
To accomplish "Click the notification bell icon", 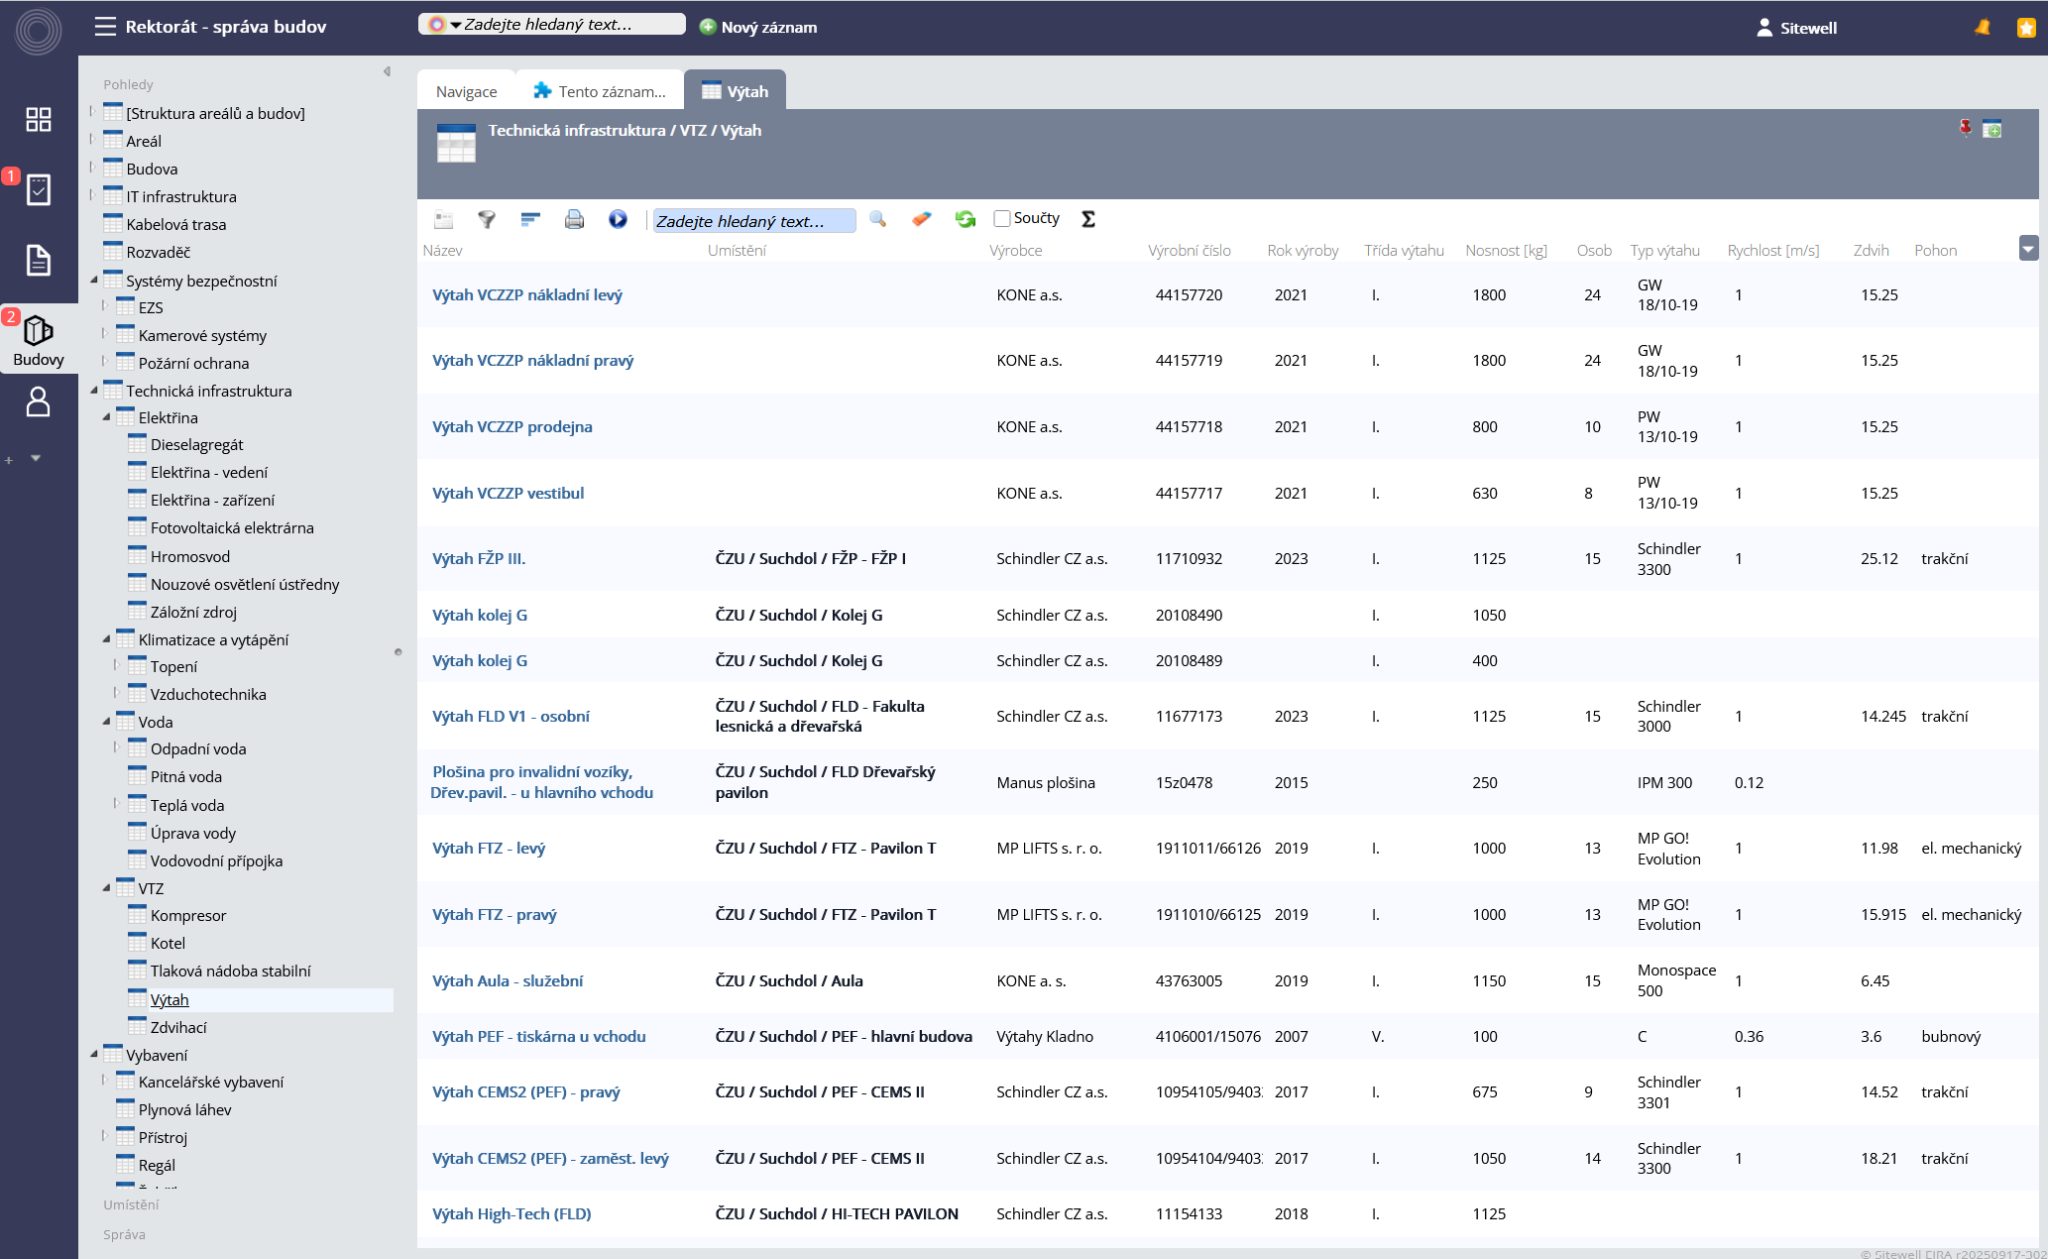I will point(1982,27).
